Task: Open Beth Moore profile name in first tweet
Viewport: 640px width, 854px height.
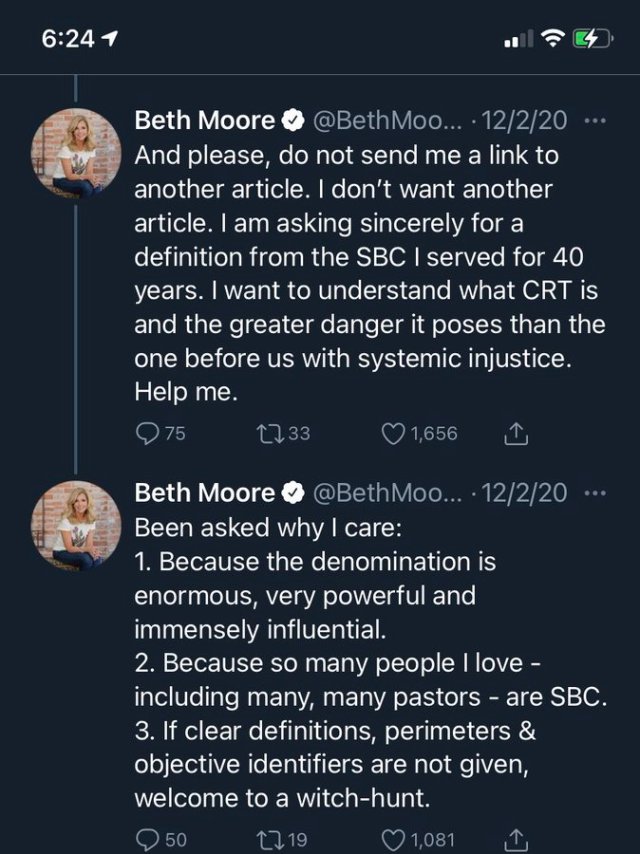Action: [x=204, y=122]
